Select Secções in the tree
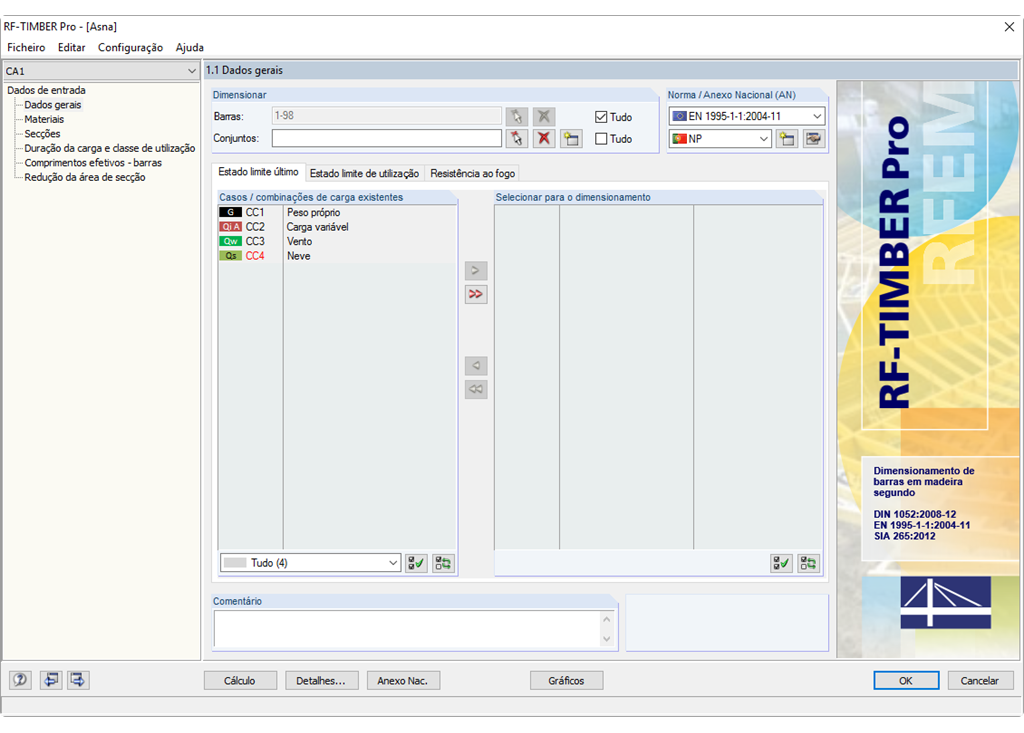This screenshot has height=733, width=1024. tap(42, 133)
